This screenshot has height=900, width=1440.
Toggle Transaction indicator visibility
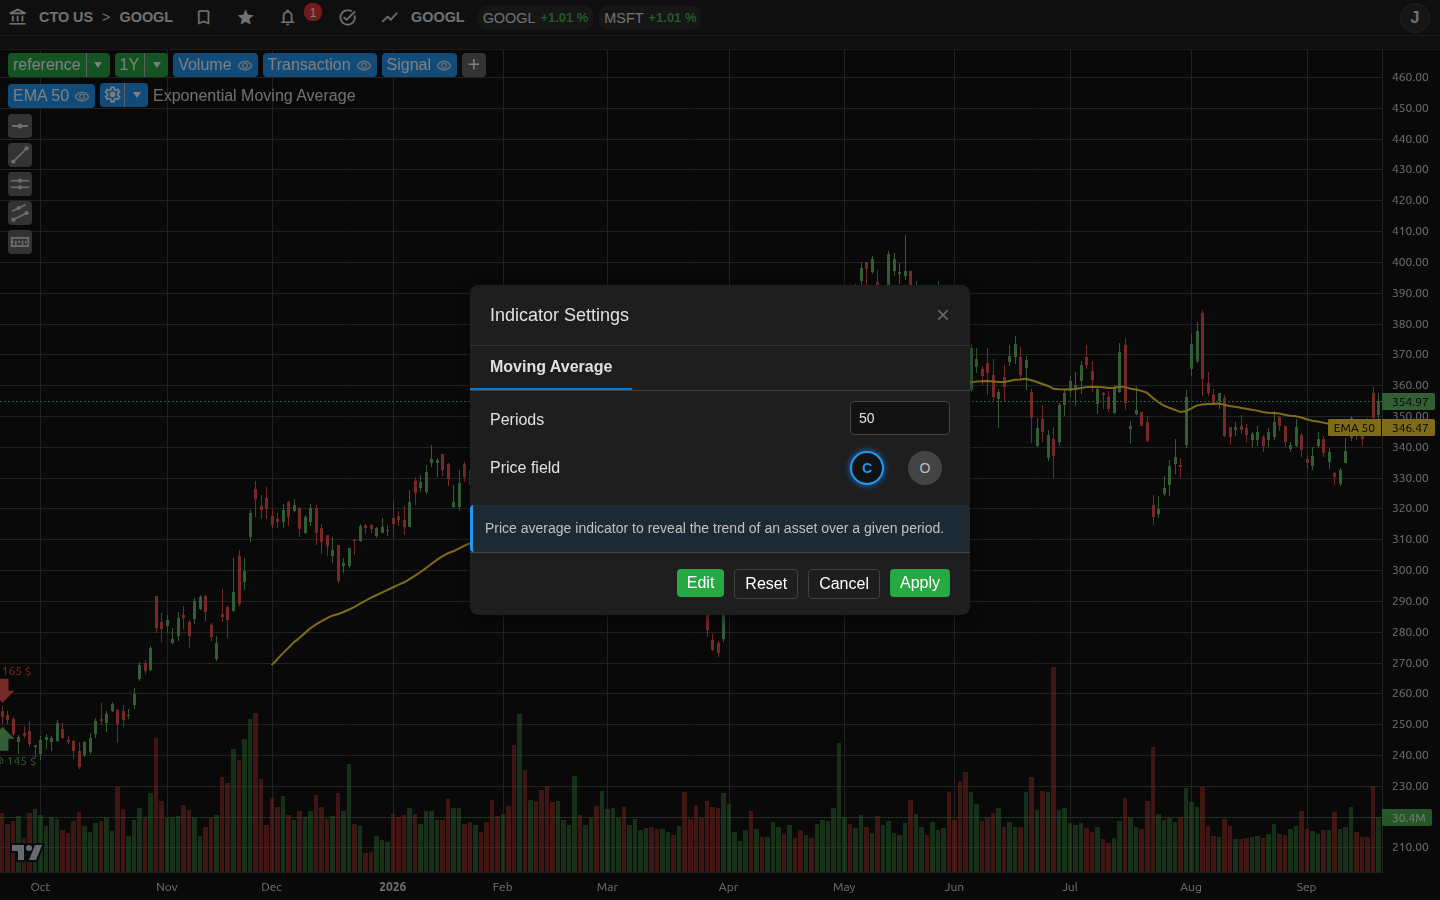click(x=364, y=65)
